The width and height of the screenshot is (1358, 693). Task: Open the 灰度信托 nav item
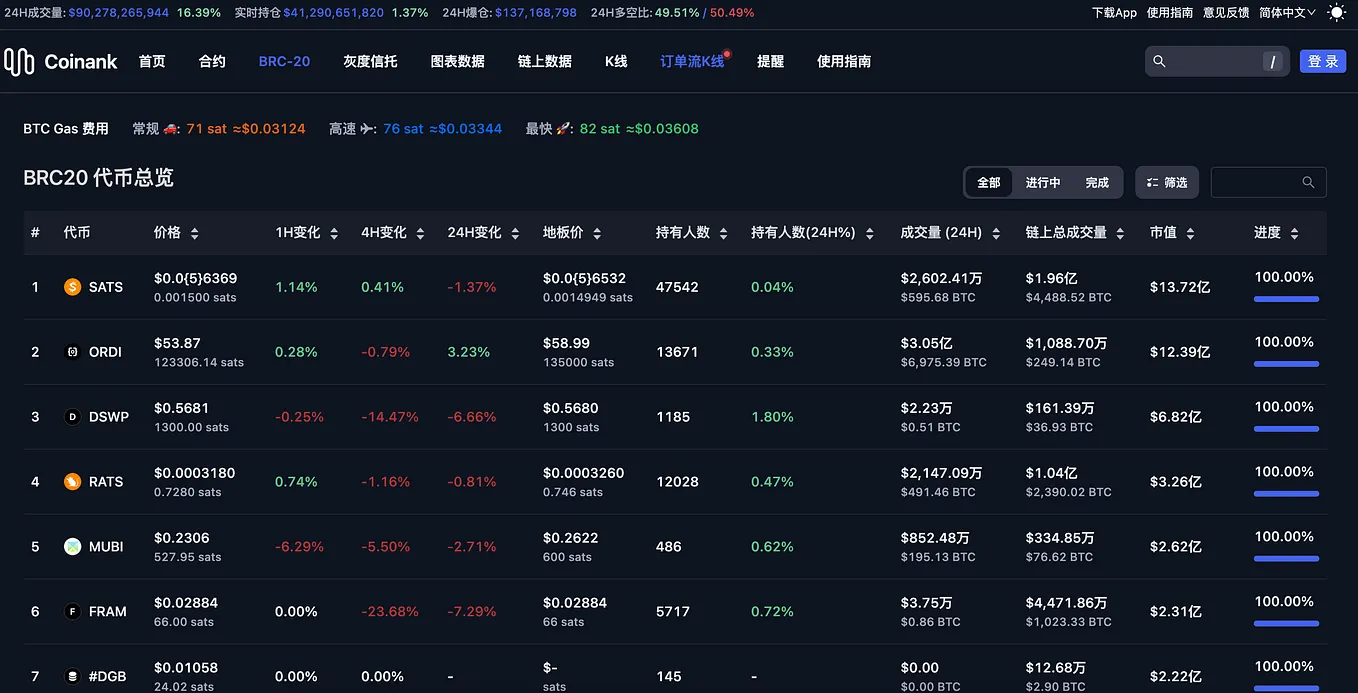point(370,62)
